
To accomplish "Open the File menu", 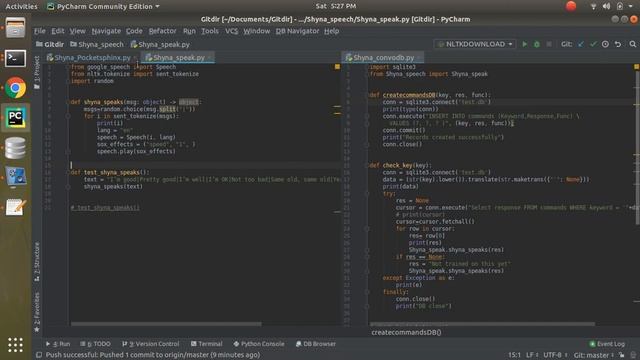I will [40, 31].
